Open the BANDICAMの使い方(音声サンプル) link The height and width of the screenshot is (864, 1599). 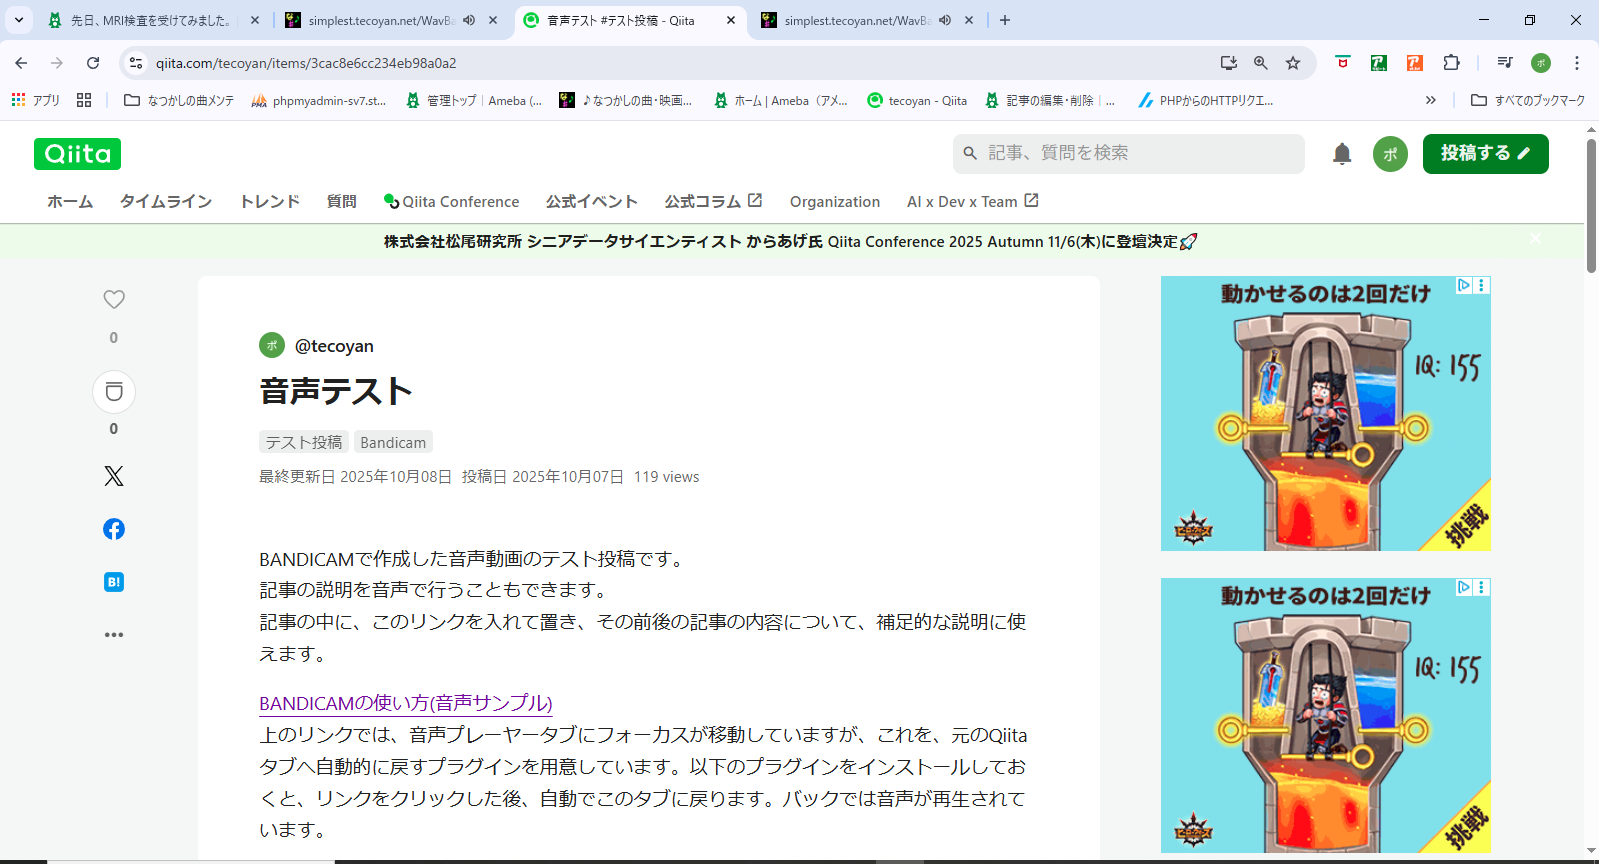click(406, 703)
